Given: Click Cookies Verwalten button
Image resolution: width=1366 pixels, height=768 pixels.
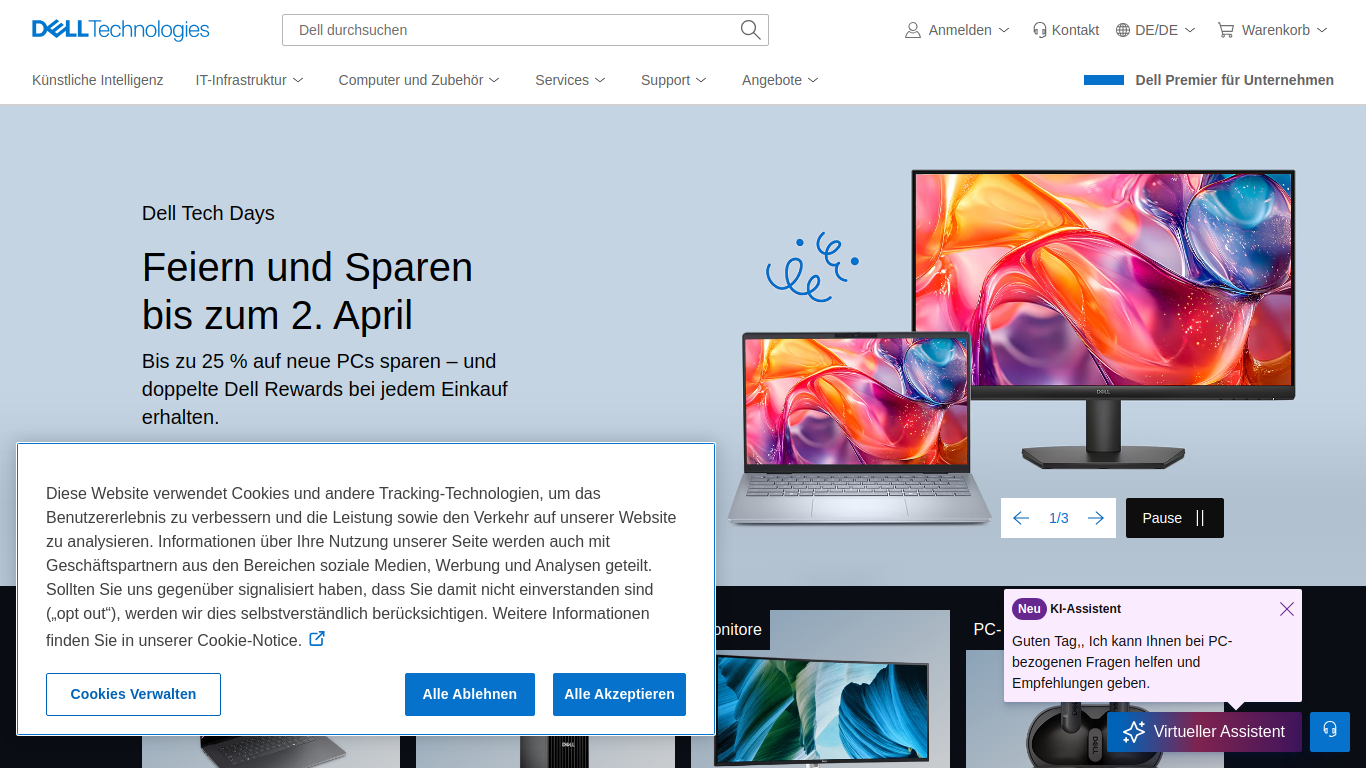Looking at the screenshot, I should (133, 694).
